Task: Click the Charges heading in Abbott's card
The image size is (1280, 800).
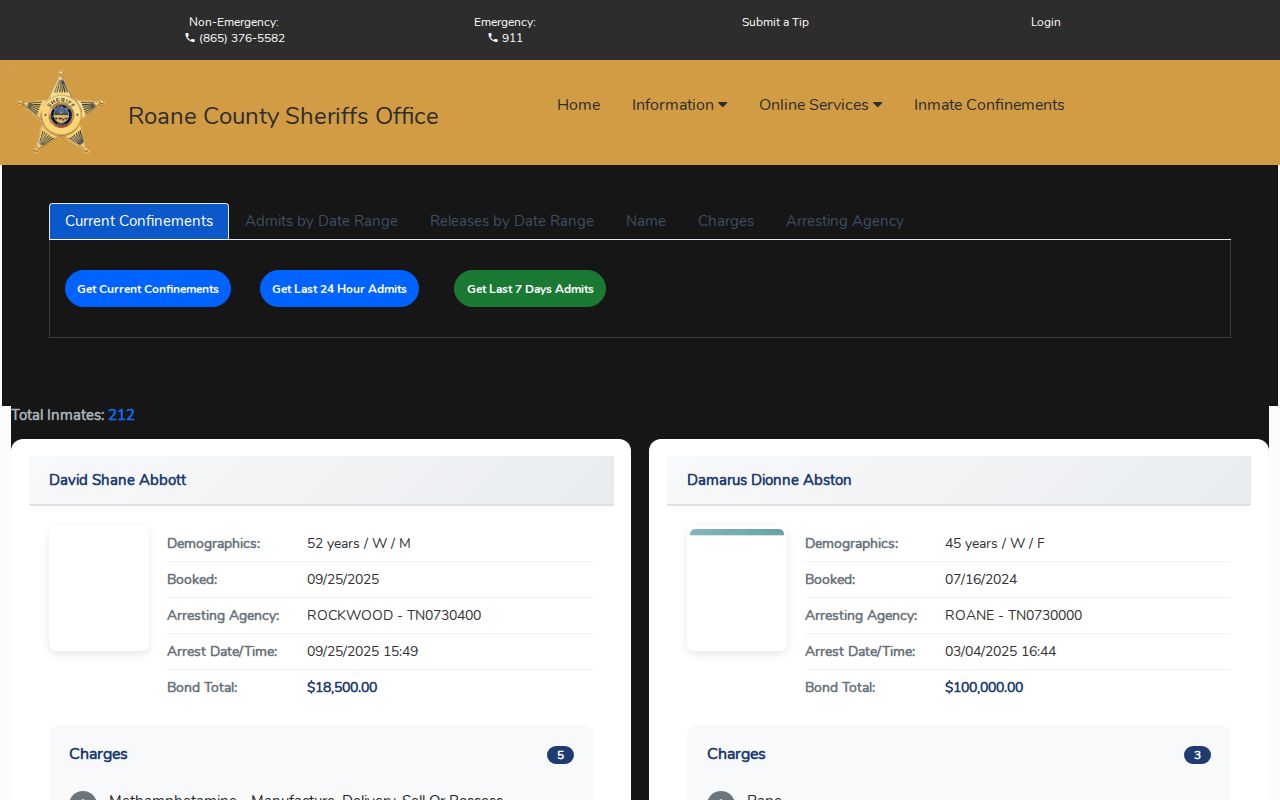Action: coord(98,754)
